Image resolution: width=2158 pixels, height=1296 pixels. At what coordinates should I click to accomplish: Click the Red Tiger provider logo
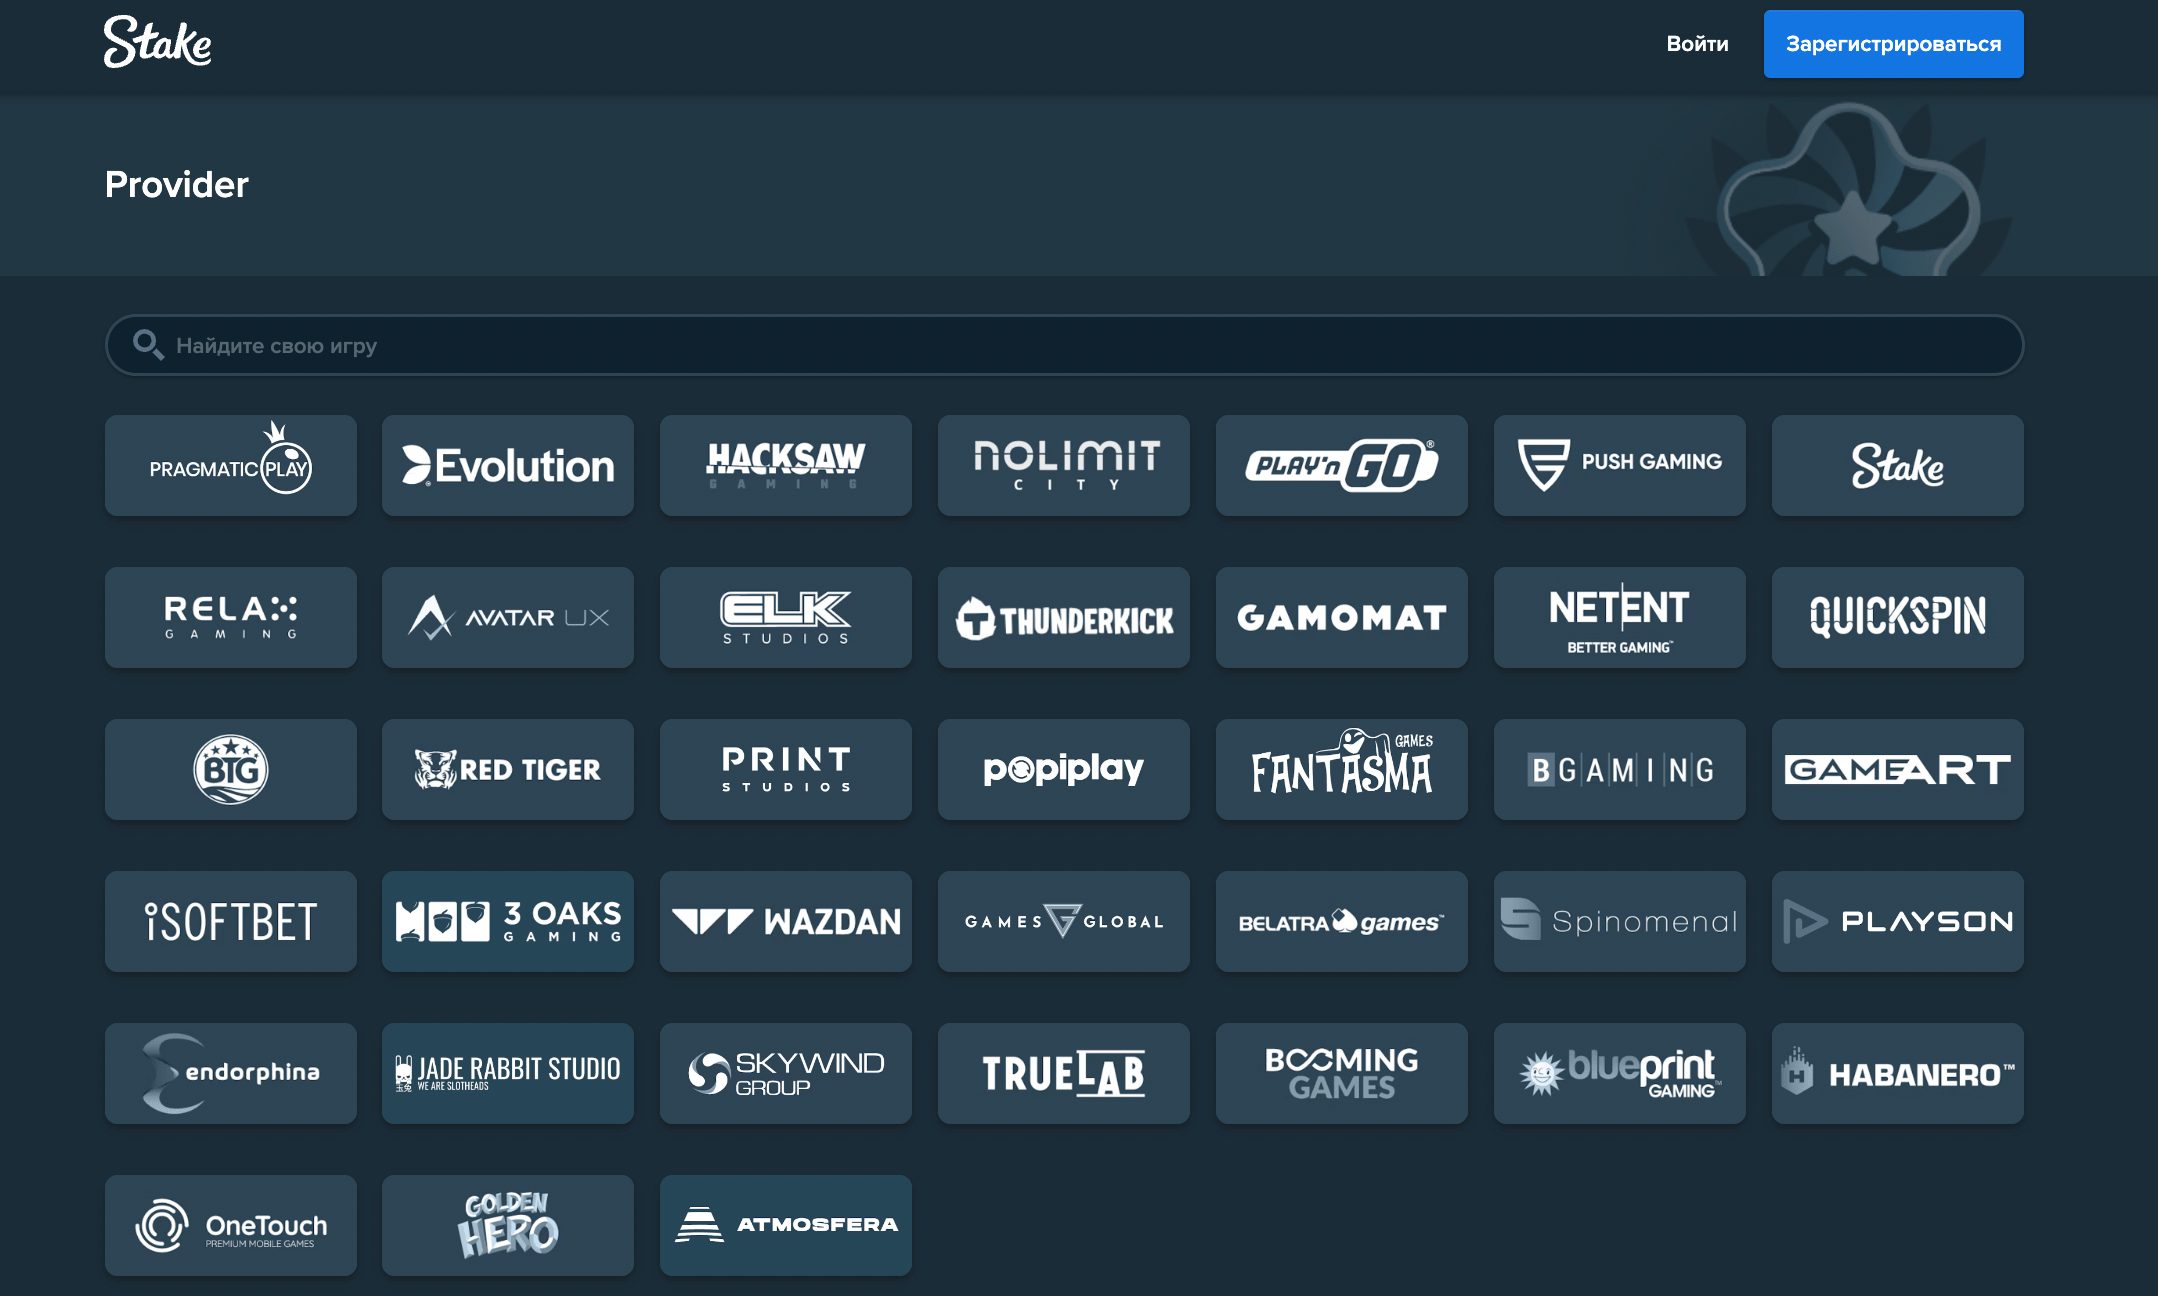509,767
